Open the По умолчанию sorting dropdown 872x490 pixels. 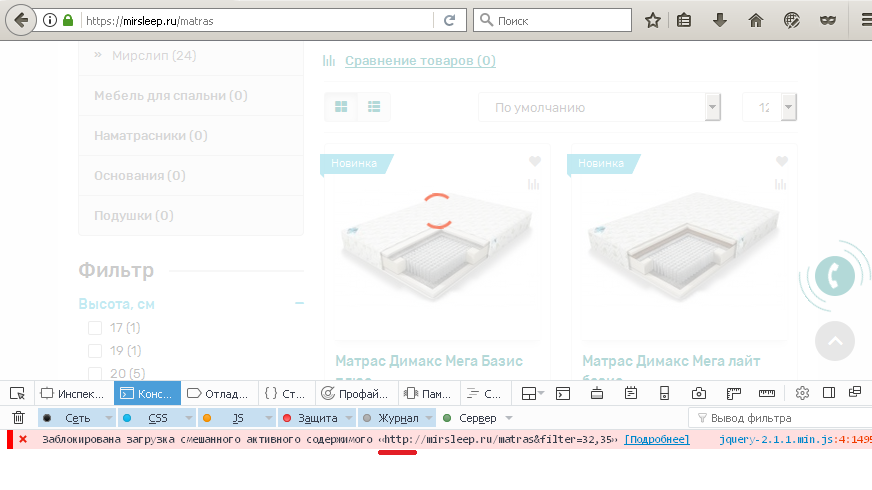600,107
